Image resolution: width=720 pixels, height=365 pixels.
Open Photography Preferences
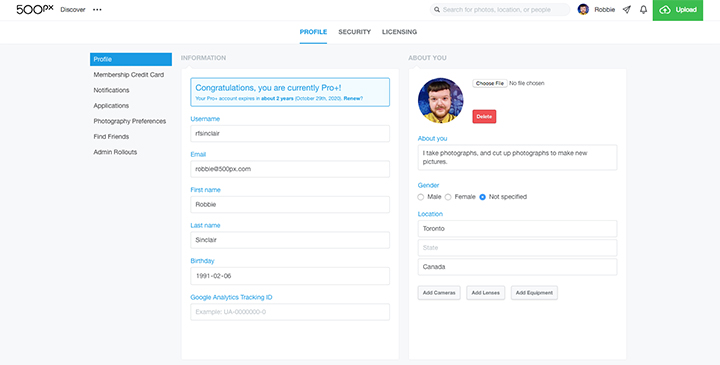[x=129, y=121]
